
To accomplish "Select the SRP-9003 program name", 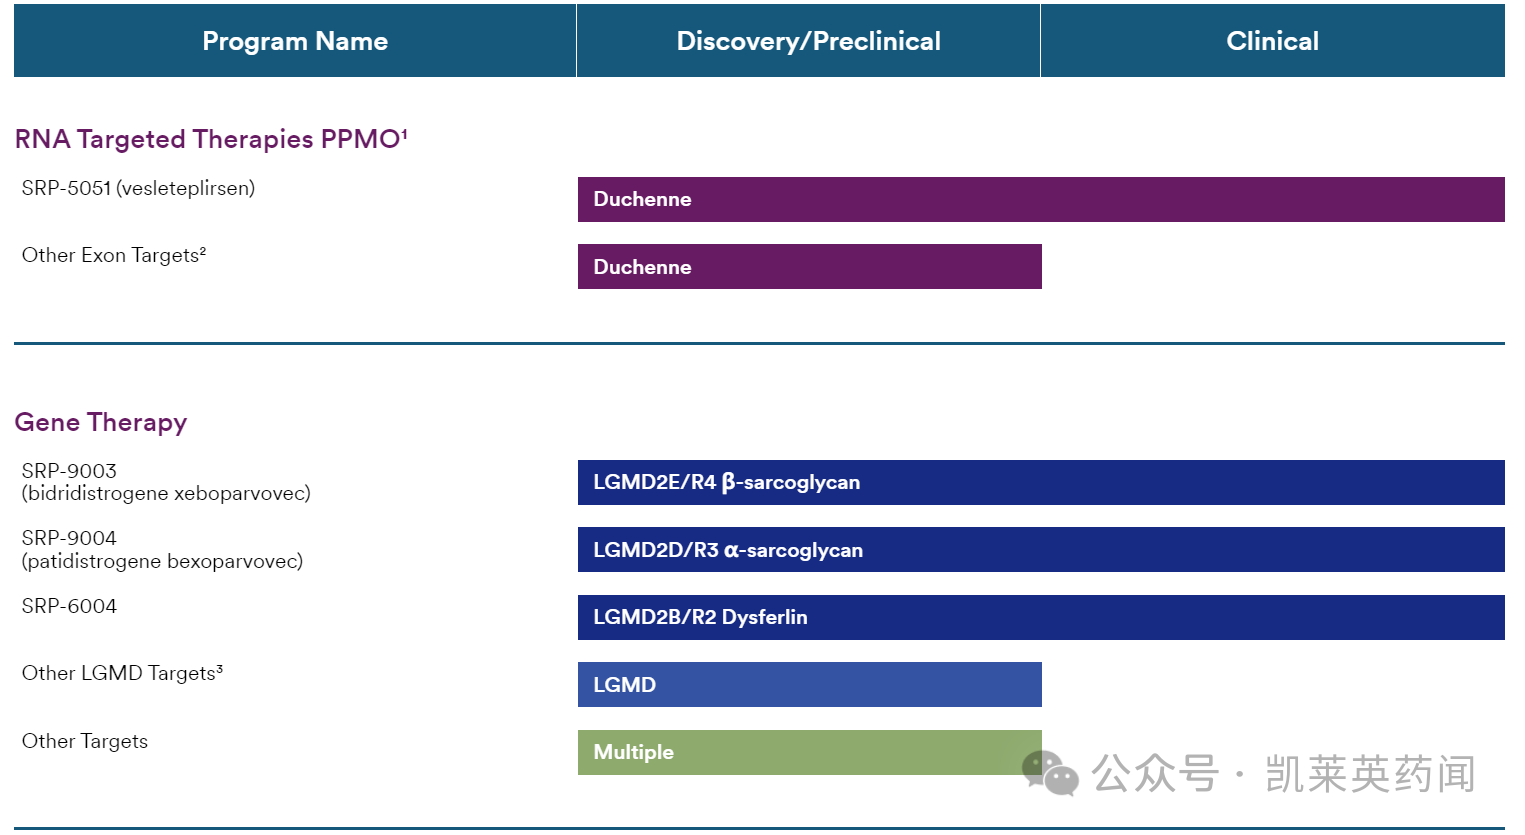I will click(x=69, y=471).
